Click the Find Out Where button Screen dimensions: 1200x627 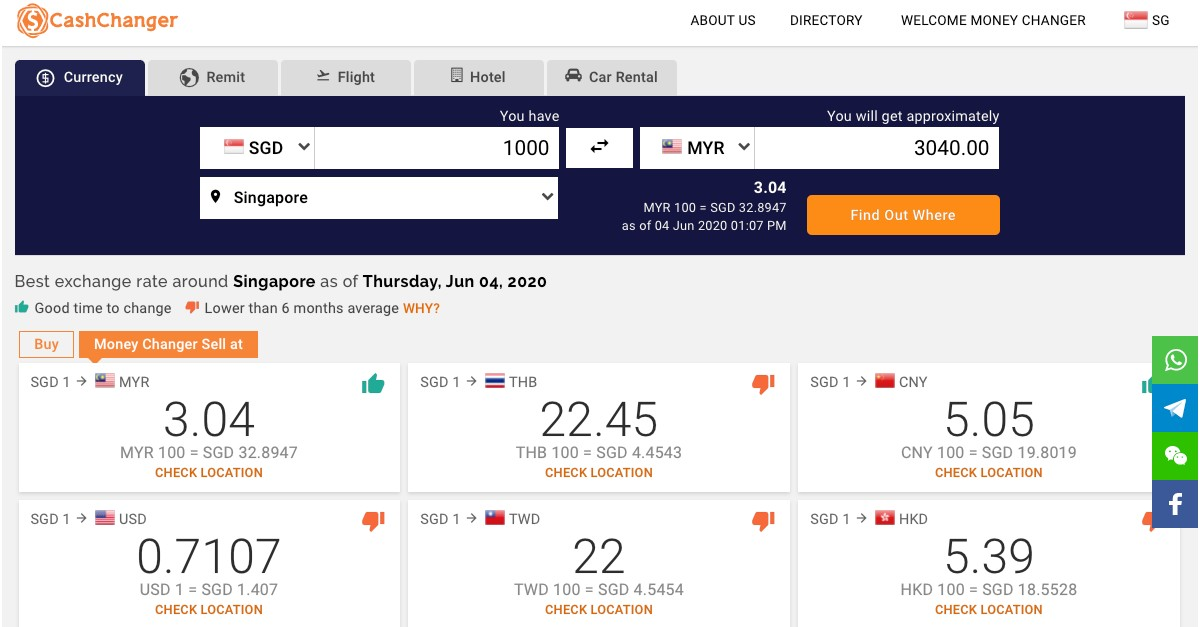[x=903, y=215]
